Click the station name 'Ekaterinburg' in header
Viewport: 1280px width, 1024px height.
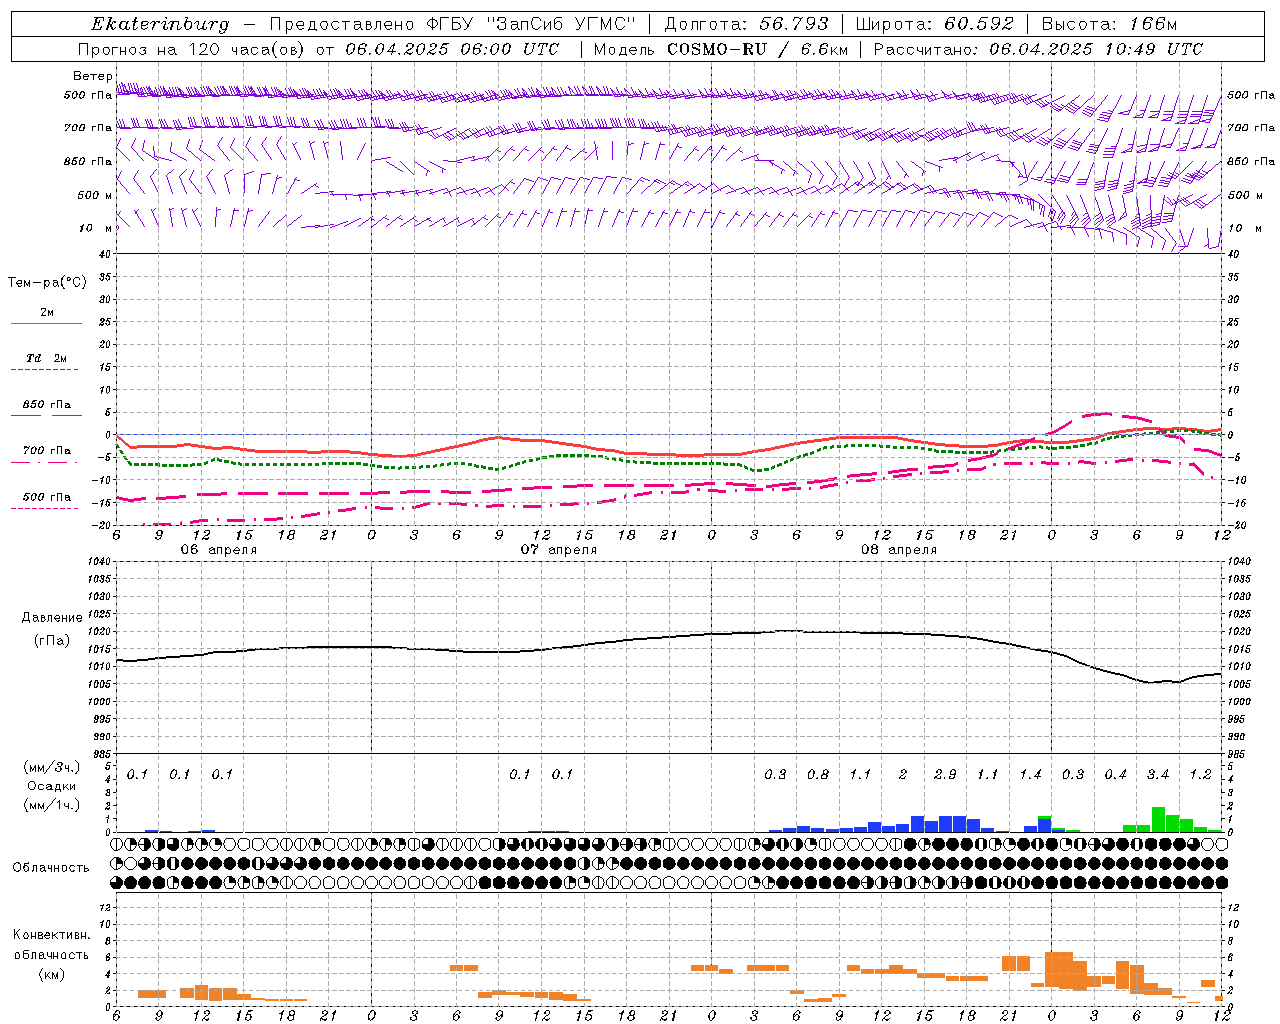tap(160, 24)
